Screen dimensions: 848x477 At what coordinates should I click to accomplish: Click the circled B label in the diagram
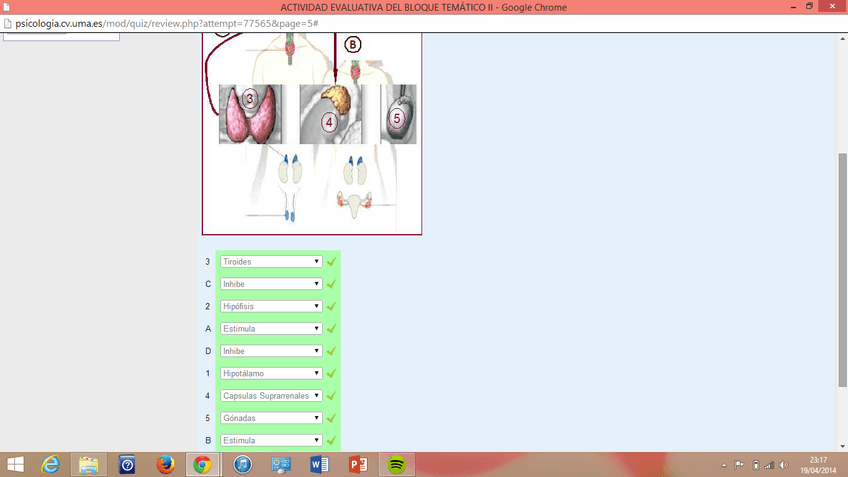point(353,44)
